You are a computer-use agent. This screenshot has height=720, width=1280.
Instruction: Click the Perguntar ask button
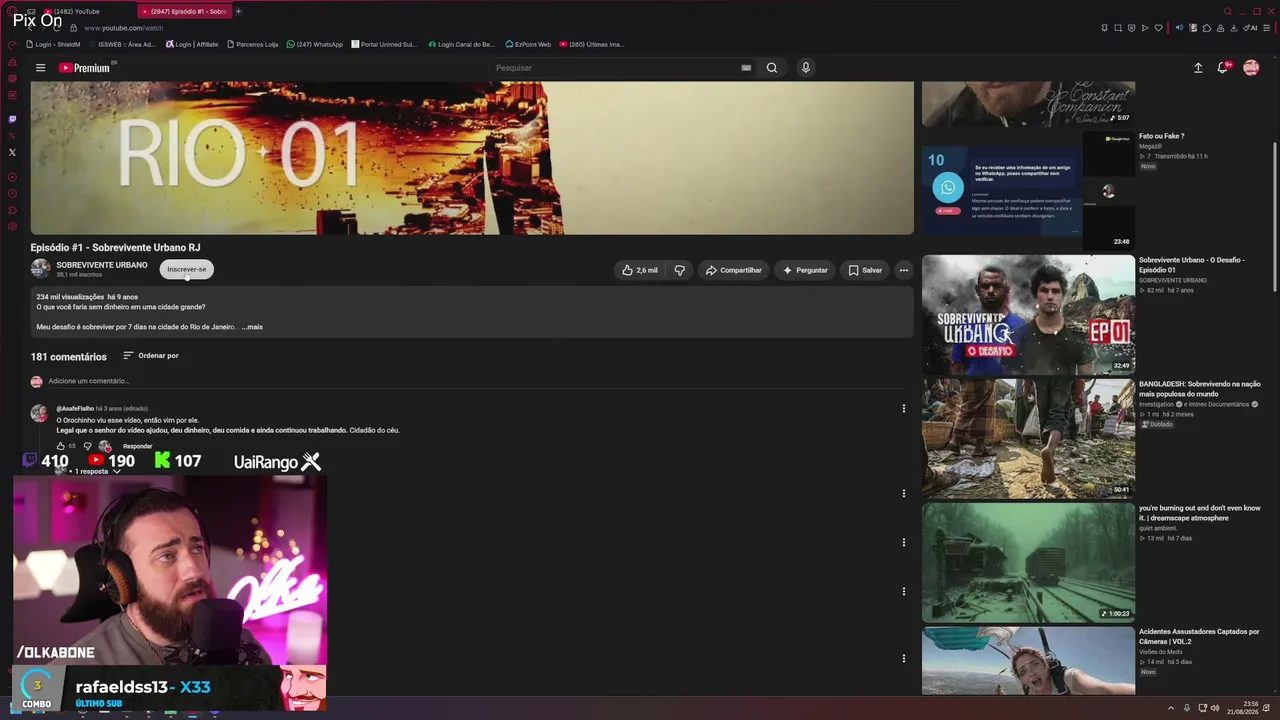[x=806, y=270]
